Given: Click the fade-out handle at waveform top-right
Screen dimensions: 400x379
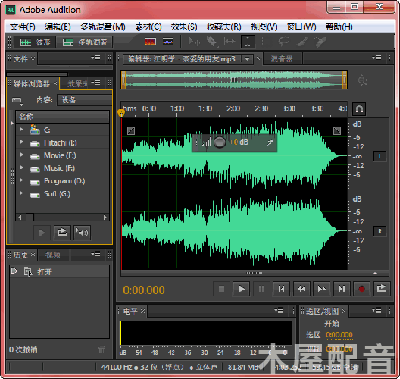Looking at the screenshot, I should coord(337,131).
